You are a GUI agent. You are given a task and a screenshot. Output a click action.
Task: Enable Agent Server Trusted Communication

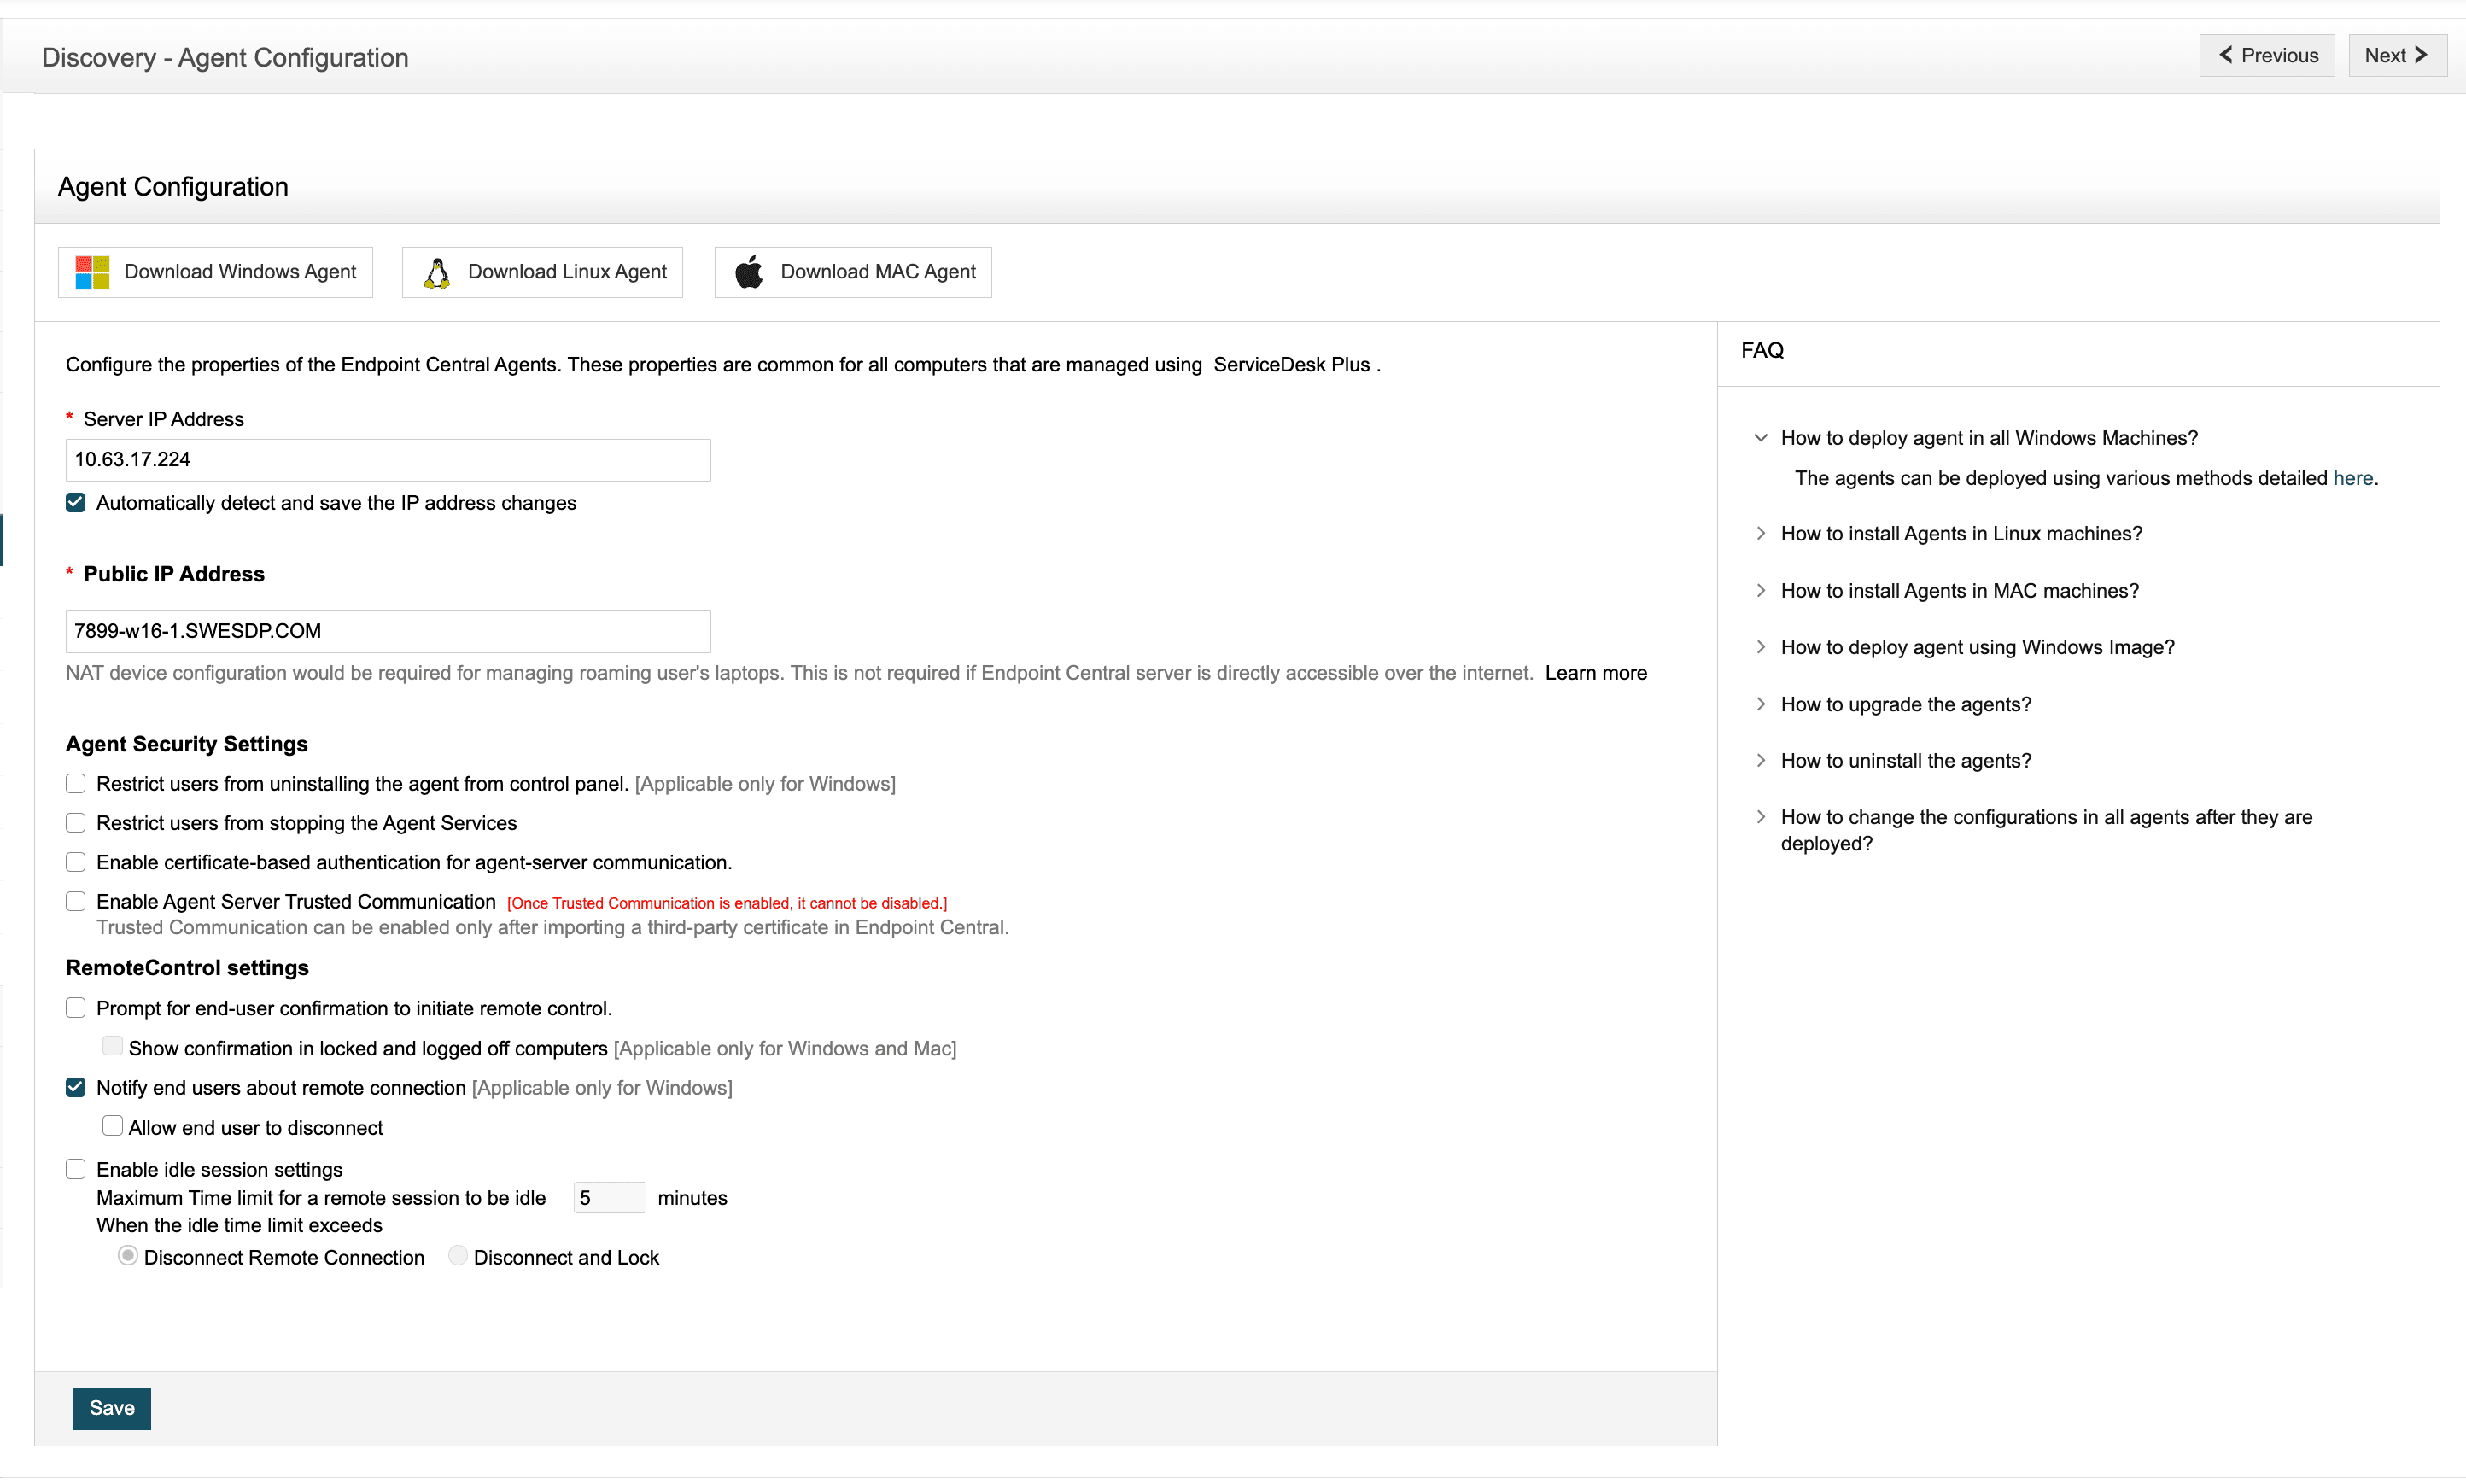[x=75, y=901]
